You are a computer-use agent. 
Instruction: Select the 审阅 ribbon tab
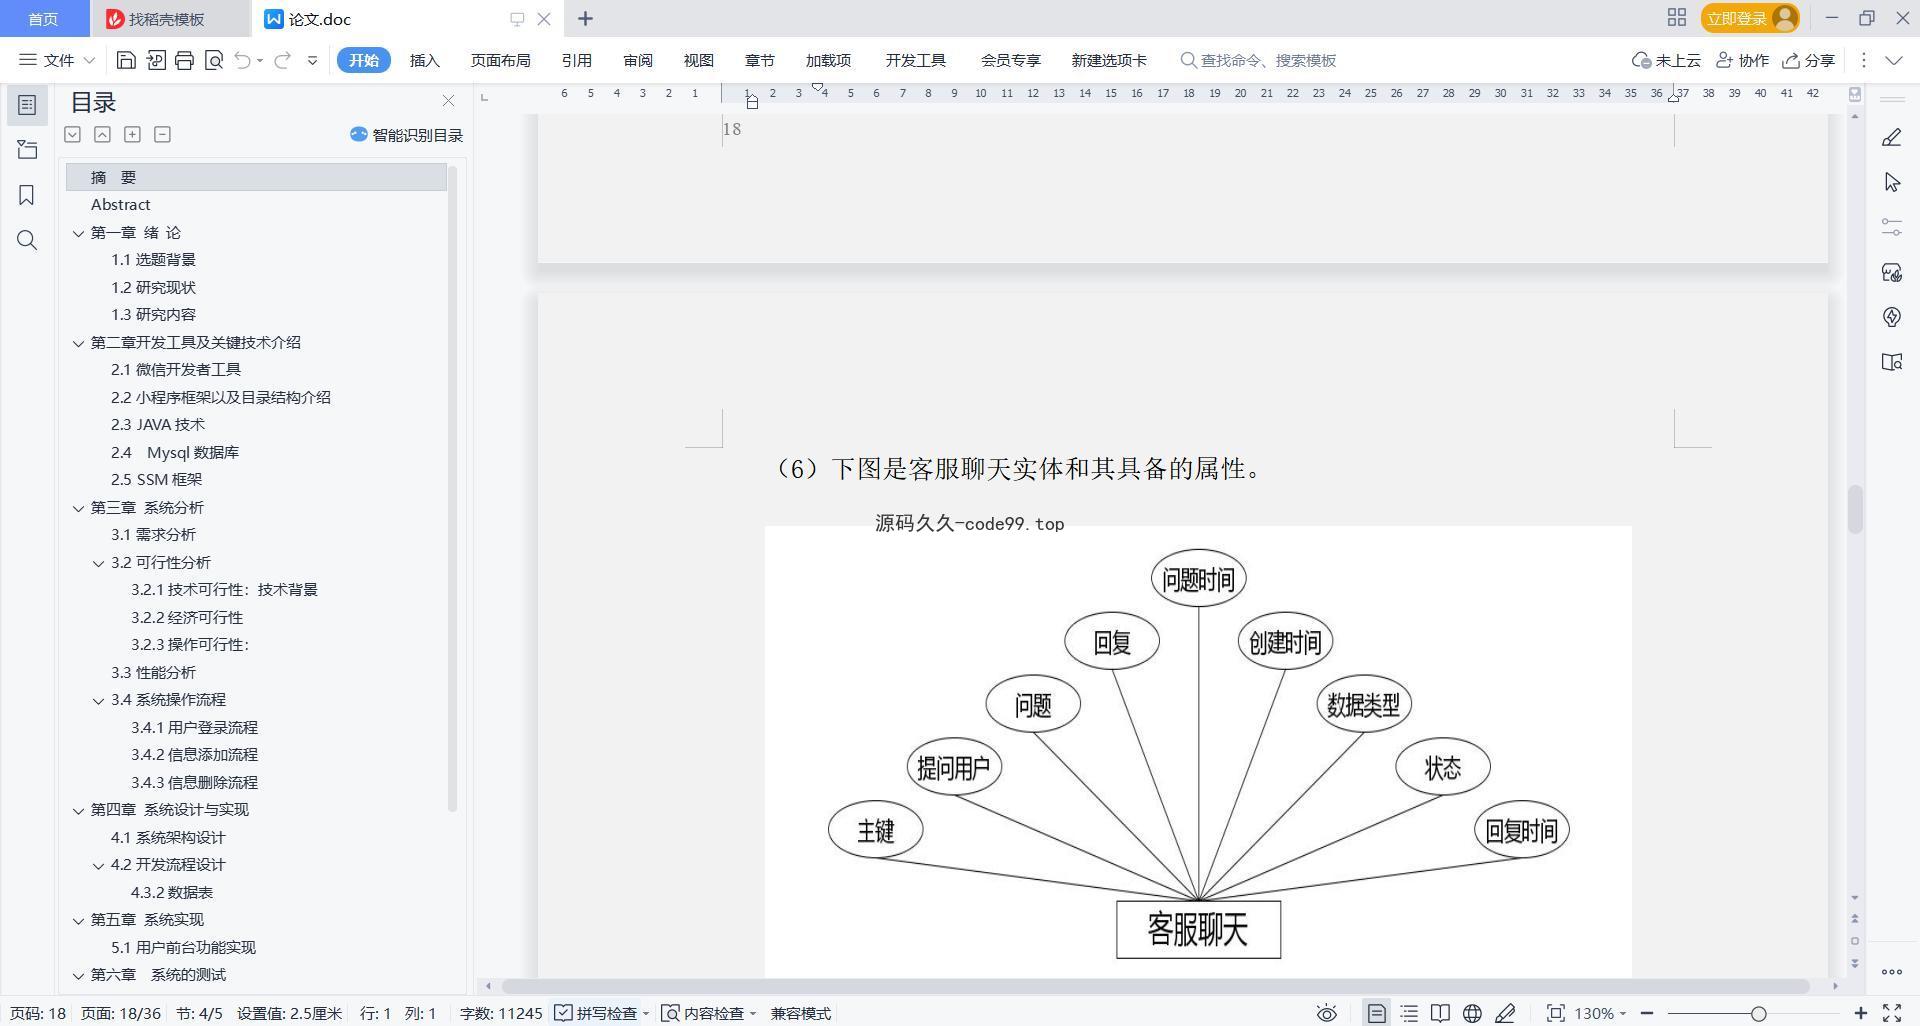(x=638, y=60)
